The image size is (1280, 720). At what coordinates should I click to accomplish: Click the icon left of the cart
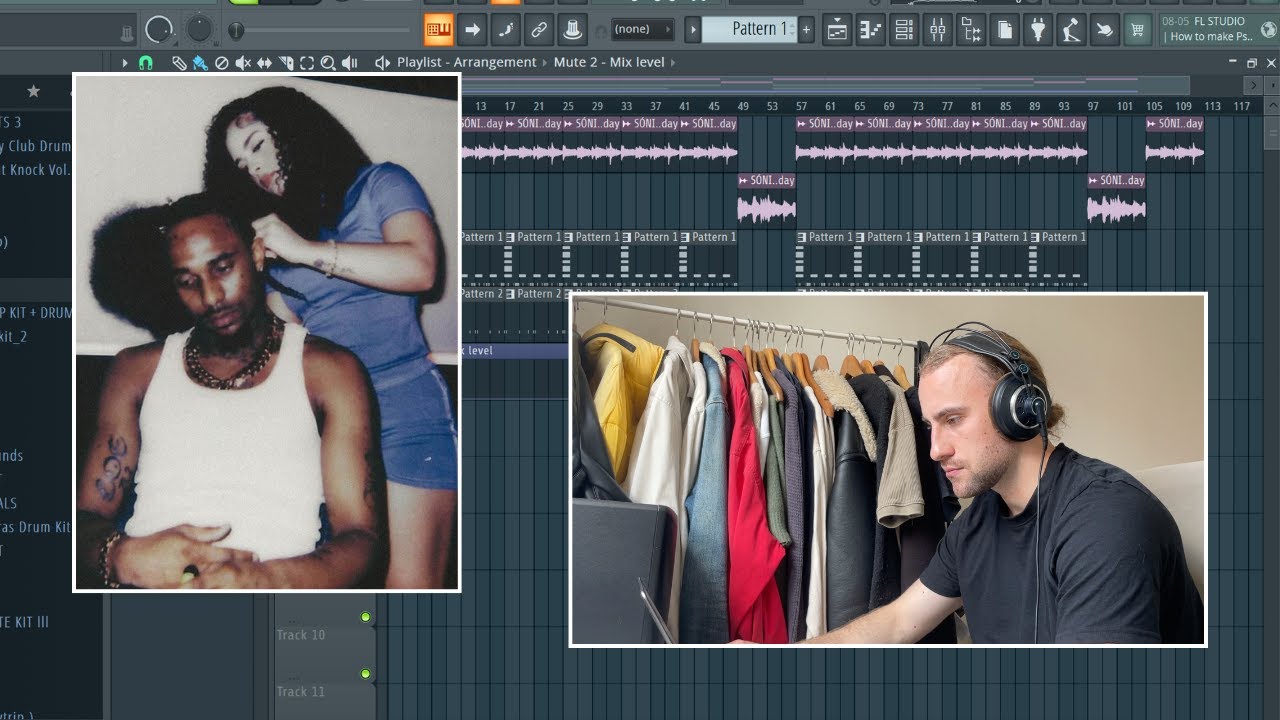[x=1104, y=30]
